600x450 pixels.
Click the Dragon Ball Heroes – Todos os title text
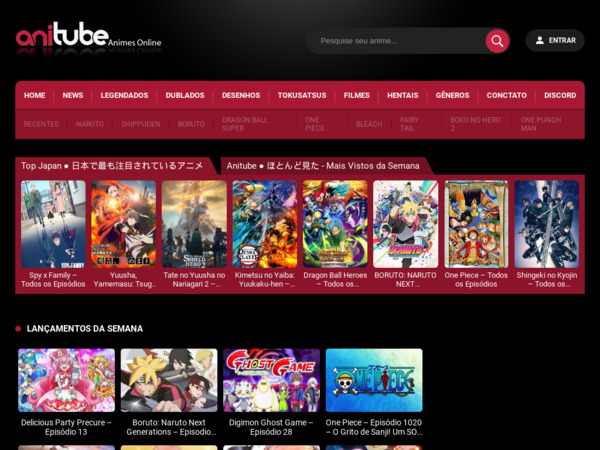tap(335, 280)
